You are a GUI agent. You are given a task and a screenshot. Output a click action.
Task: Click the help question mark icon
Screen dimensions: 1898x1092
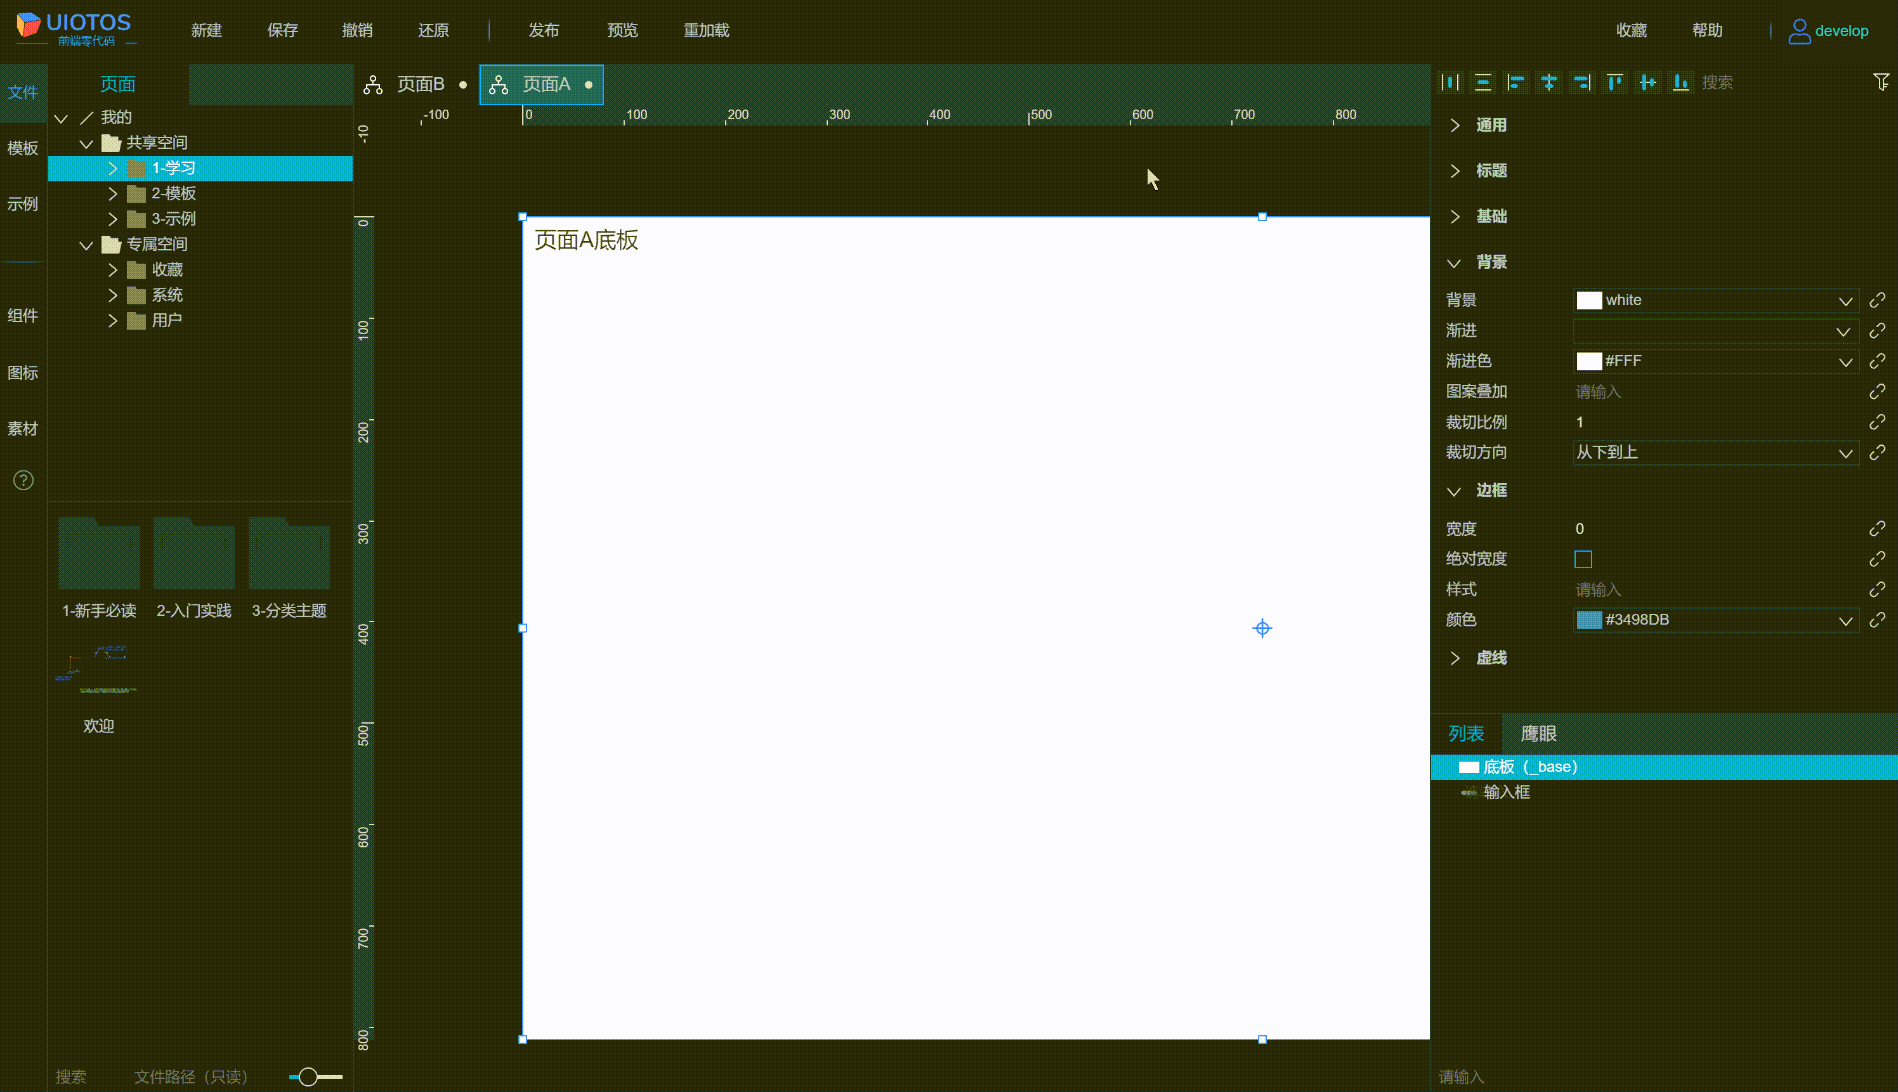click(x=23, y=480)
